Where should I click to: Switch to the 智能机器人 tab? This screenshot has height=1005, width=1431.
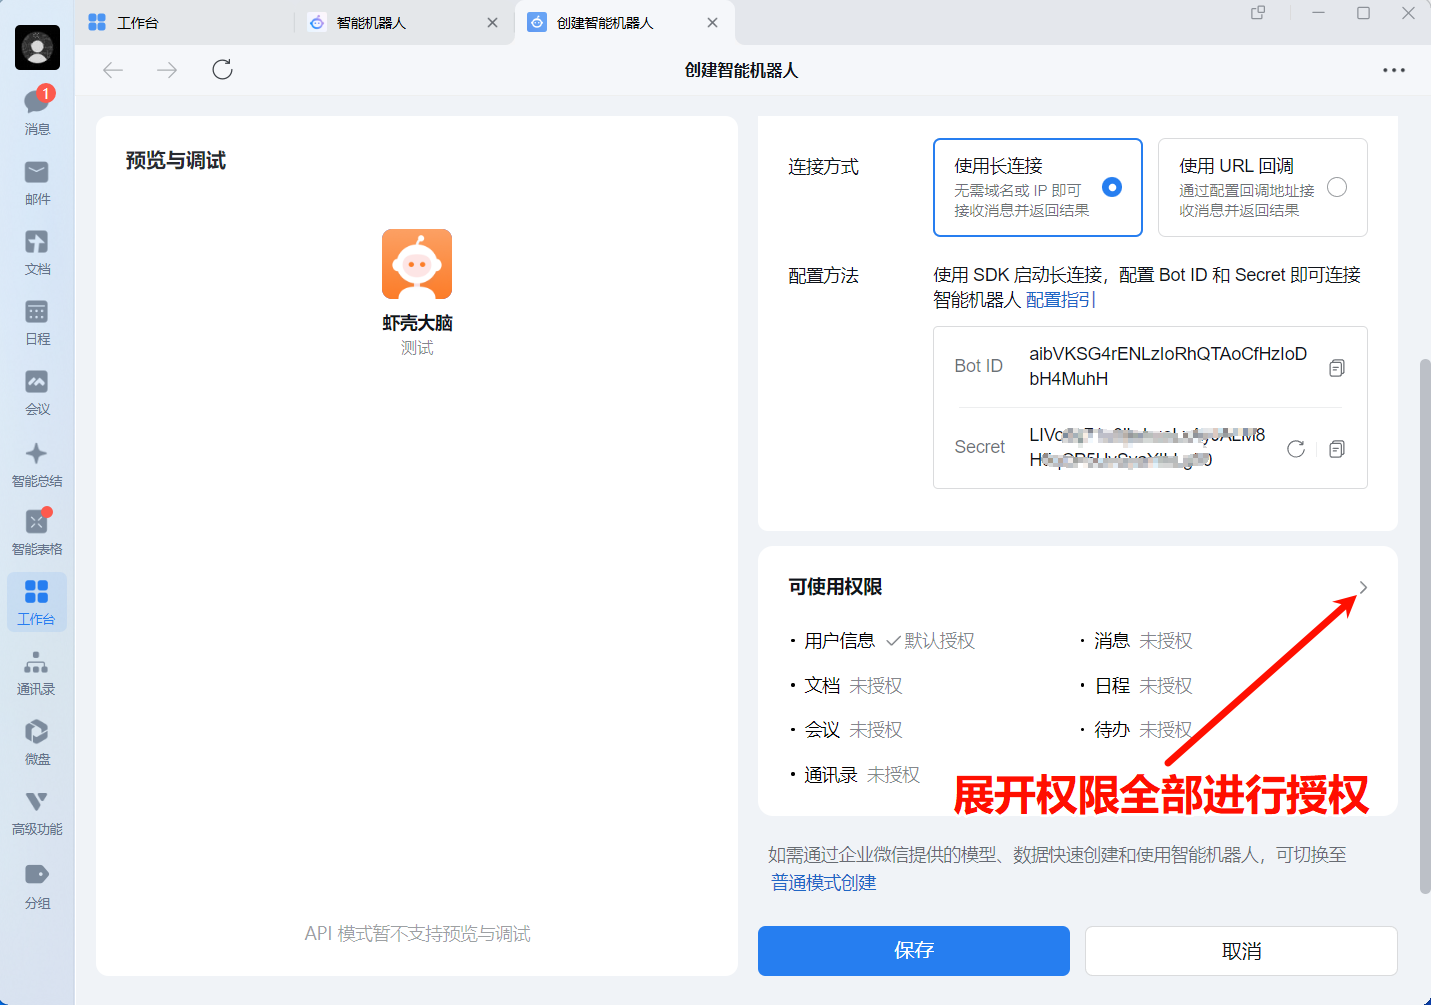371,23
